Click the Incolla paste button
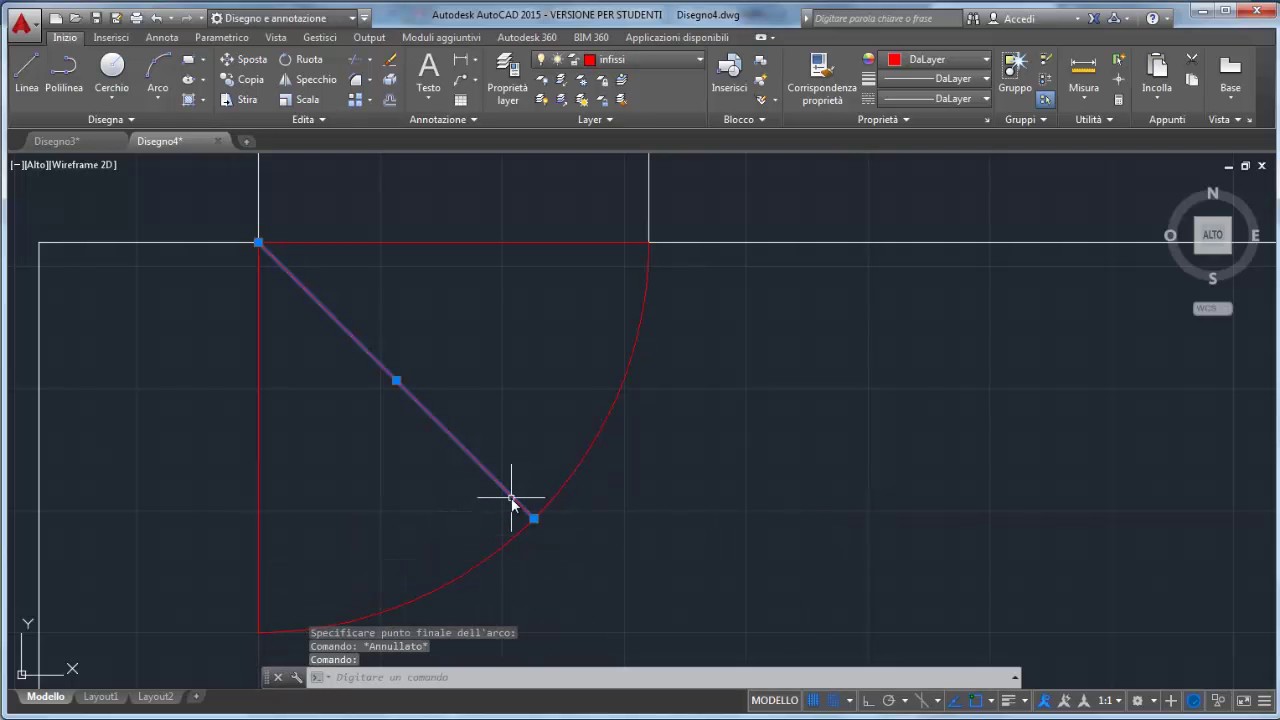This screenshot has height=720, width=1280. (1157, 73)
